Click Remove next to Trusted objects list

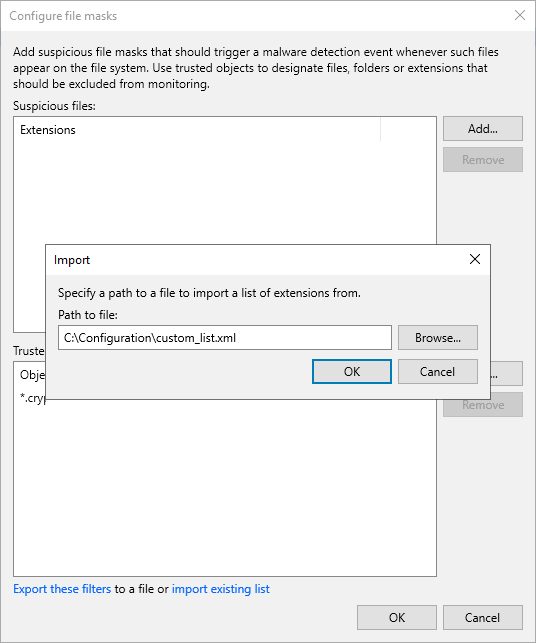tap(483, 405)
